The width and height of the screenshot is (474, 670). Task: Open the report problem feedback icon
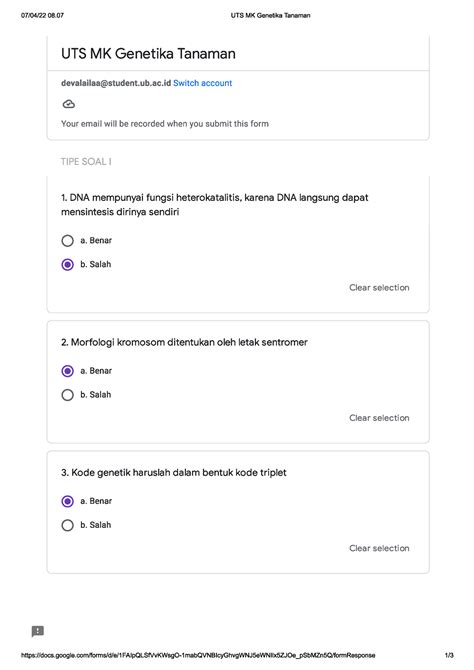pyautogui.click(x=38, y=631)
